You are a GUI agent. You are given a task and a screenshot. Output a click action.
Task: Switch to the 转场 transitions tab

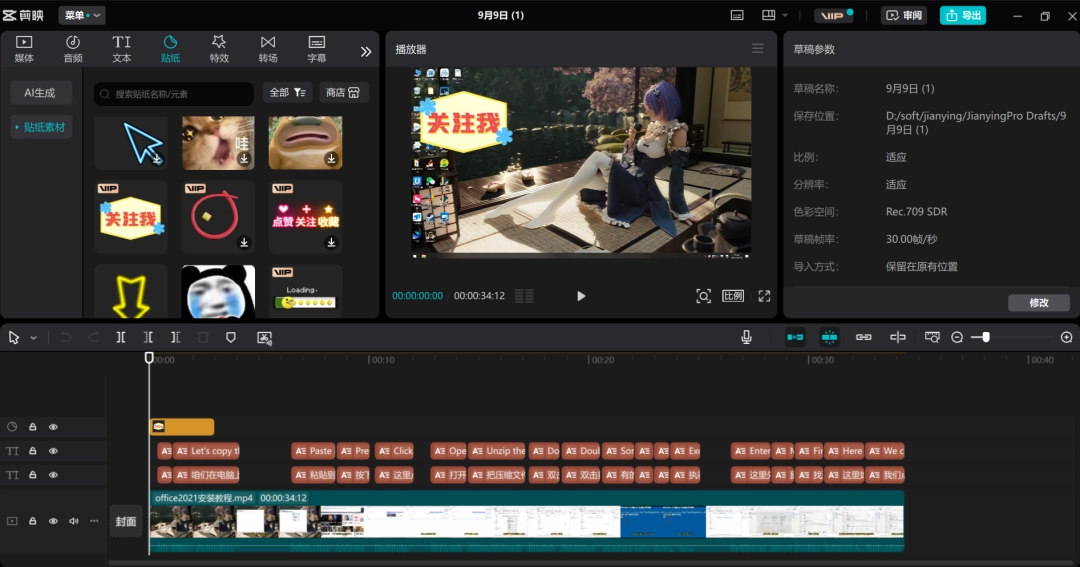(x=268, y=49)
